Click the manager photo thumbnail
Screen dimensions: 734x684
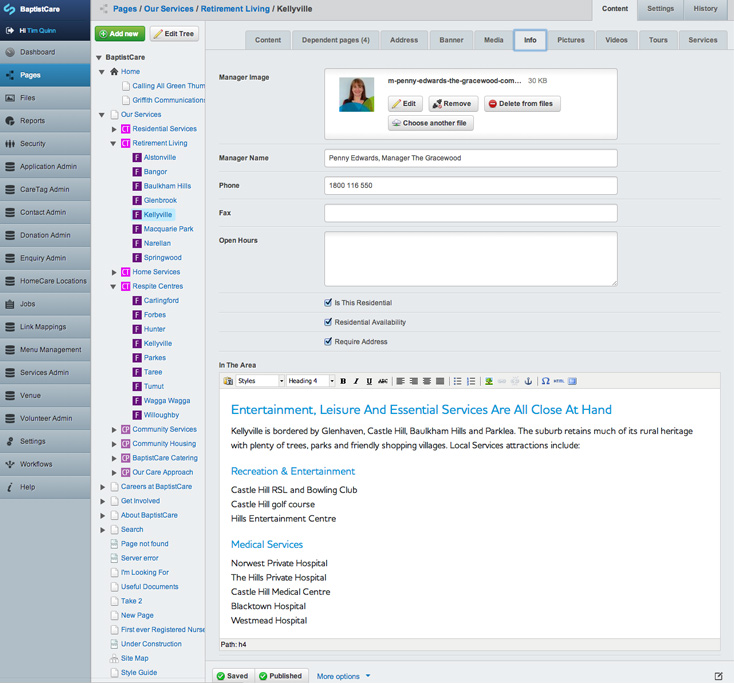357,95
